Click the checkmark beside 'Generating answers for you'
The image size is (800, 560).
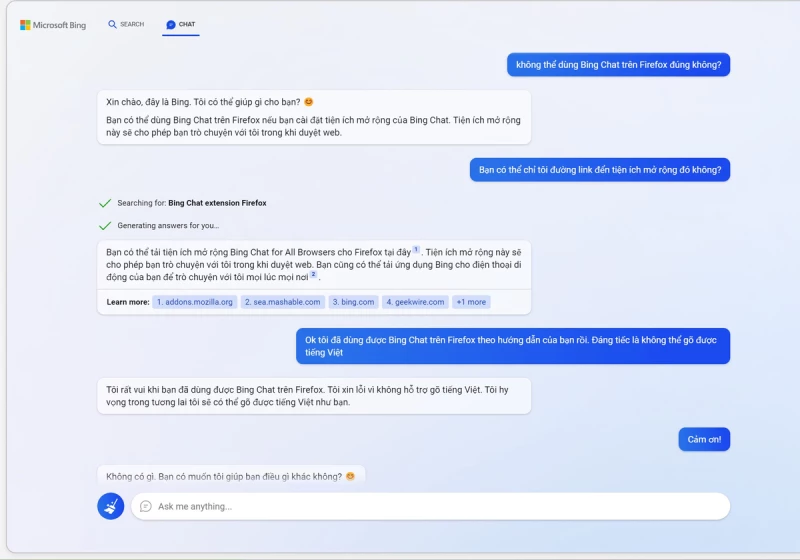point(105,226)
